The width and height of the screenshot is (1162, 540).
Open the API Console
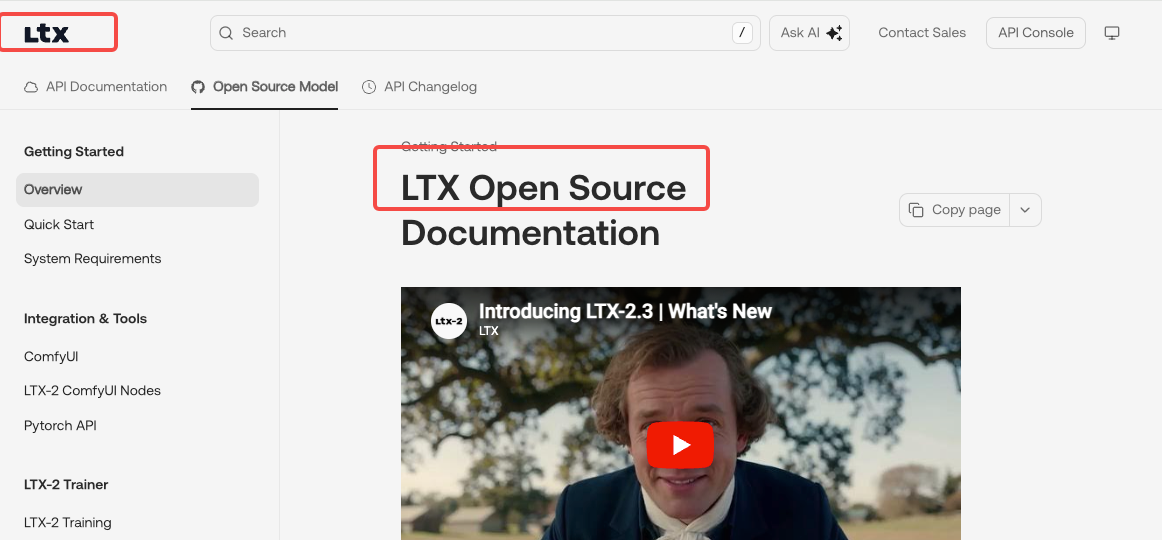1035,33
